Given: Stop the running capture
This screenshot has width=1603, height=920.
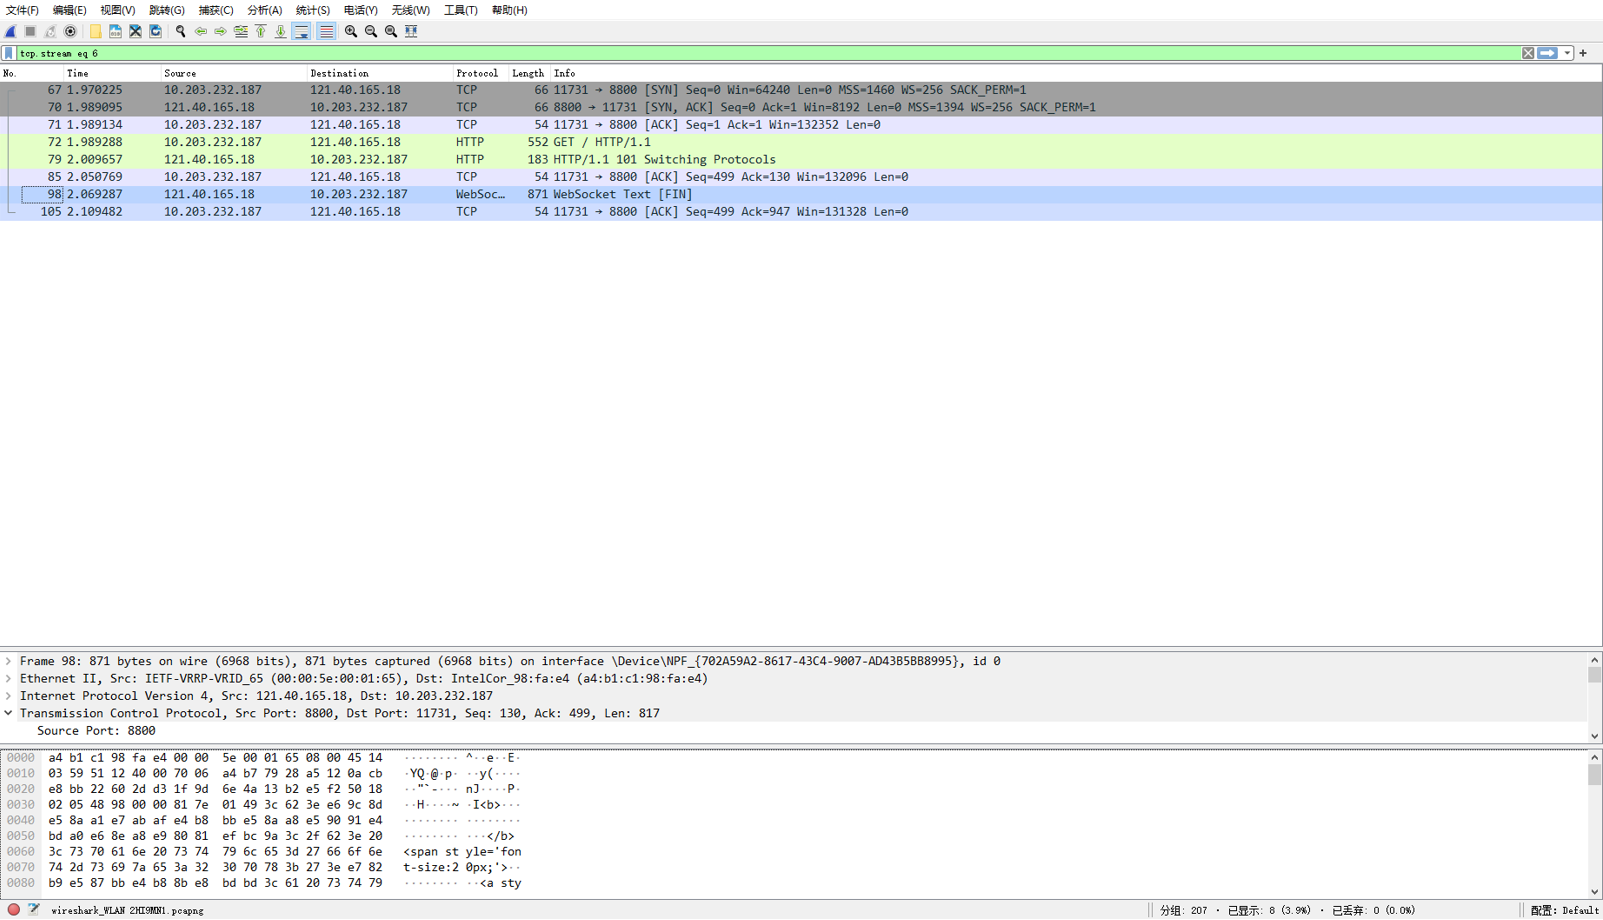Looking at the screenshot, I should 31,31.
